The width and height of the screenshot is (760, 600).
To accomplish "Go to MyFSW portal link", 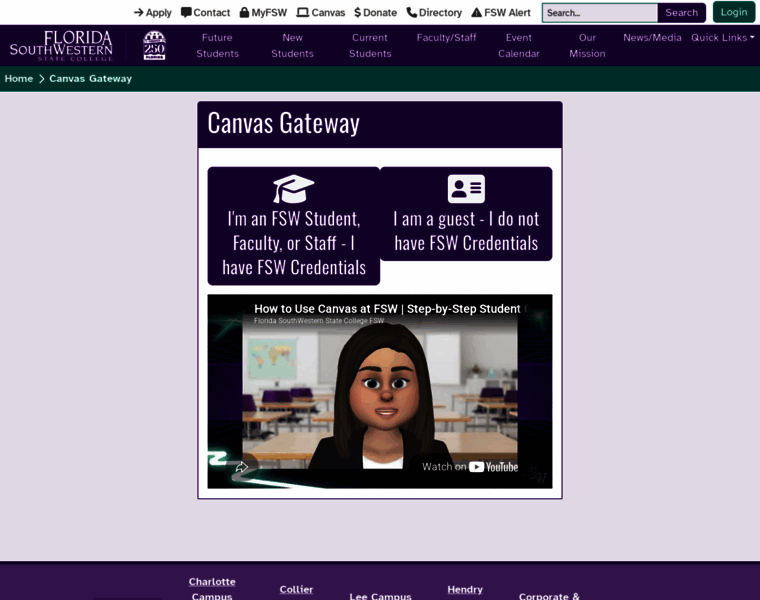I will (x=264, y=13).
